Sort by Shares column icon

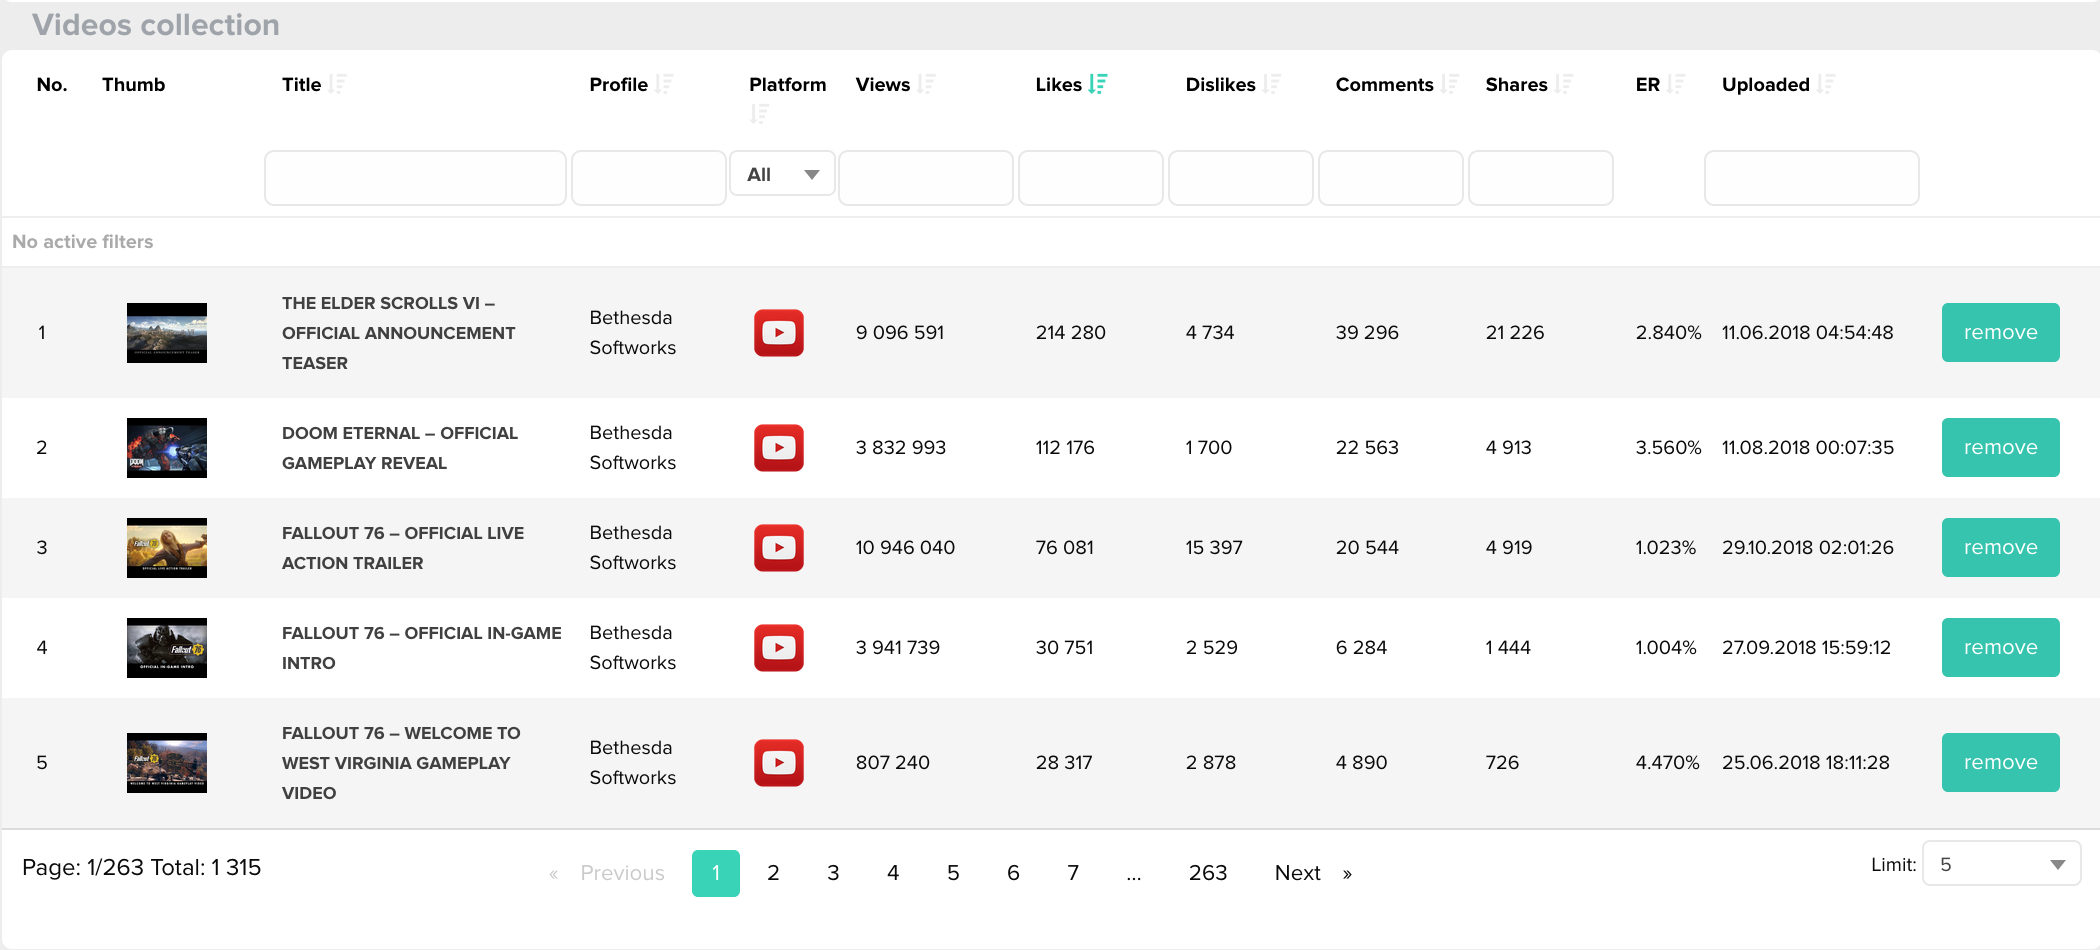1564,84
